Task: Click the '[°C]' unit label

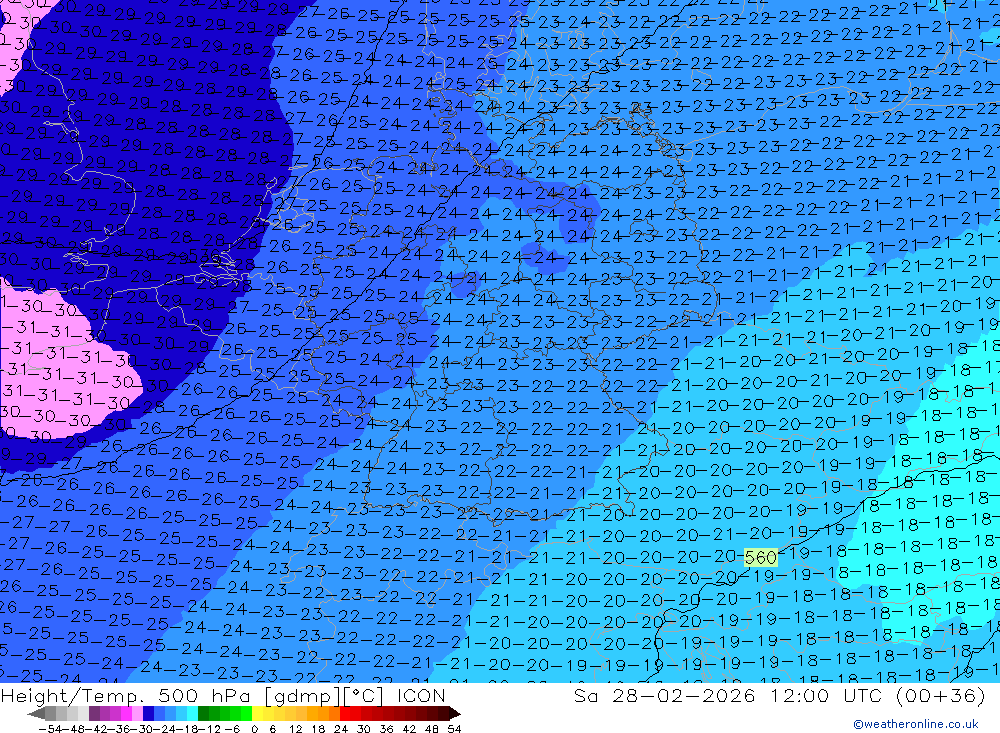Action: (x=362, y=695)
